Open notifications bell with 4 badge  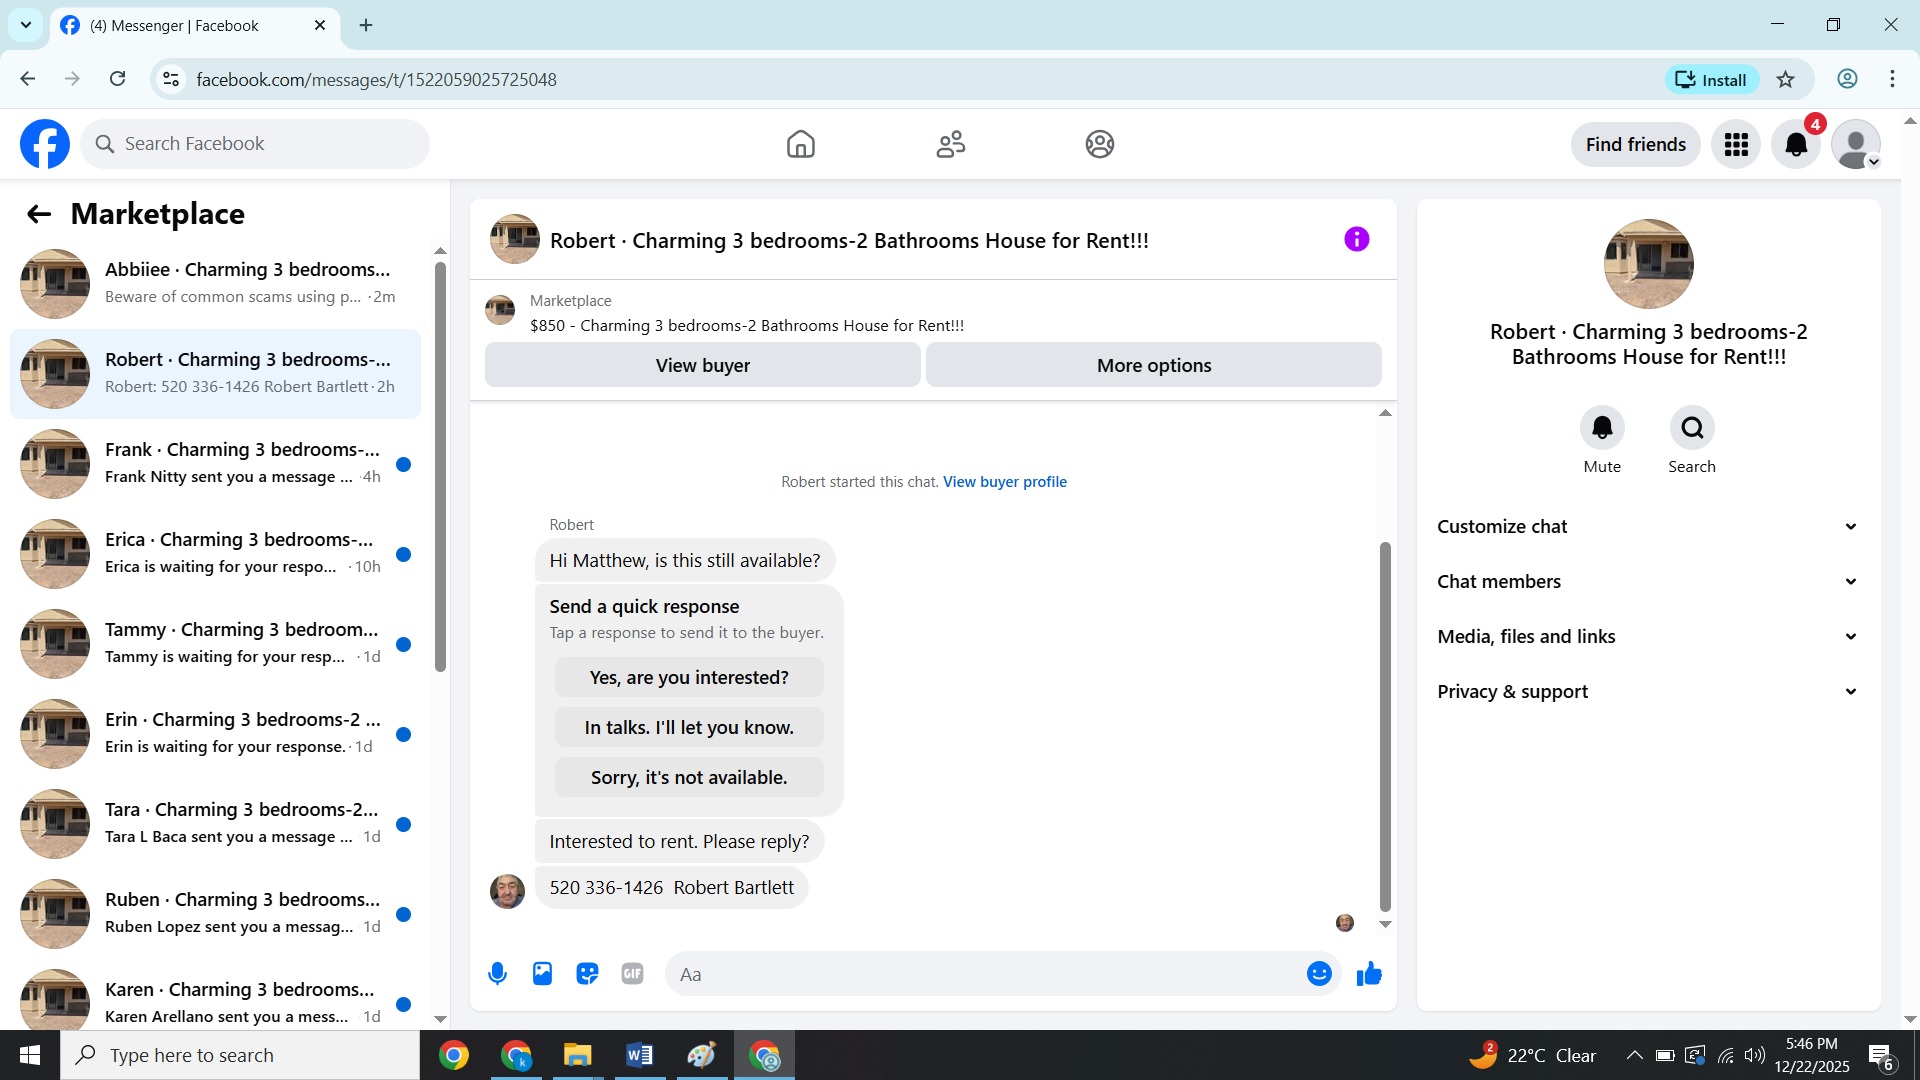point(1796,145)
